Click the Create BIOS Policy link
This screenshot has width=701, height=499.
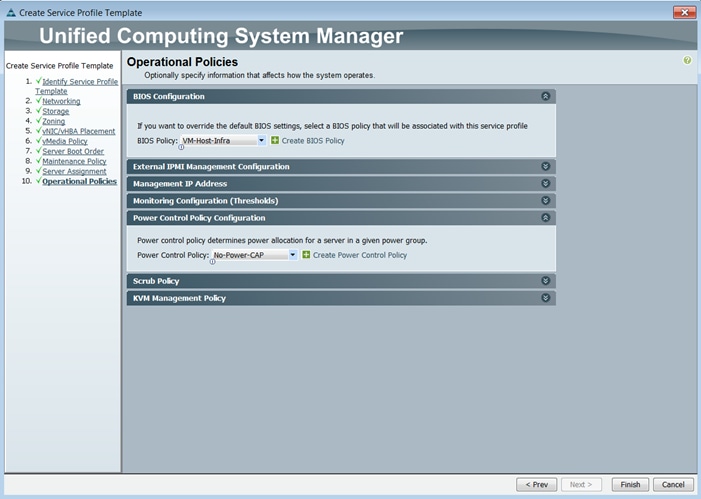[x=313, y=140]
